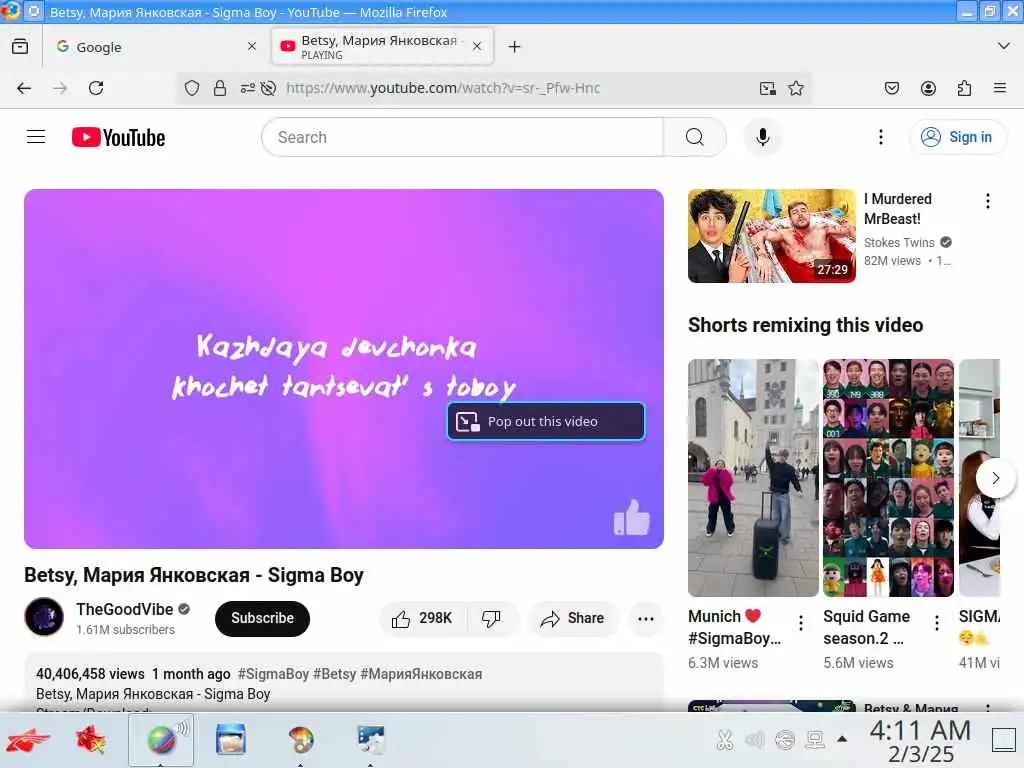Open the YouTube hamburger guide menu

[x=36, y=137]
